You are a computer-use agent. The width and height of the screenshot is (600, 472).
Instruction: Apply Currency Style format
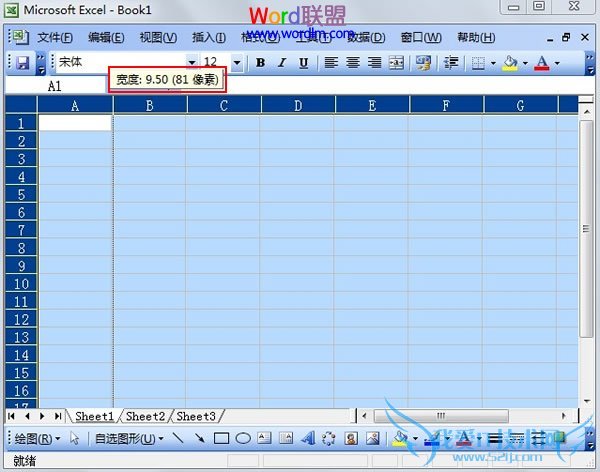point(424,62)
